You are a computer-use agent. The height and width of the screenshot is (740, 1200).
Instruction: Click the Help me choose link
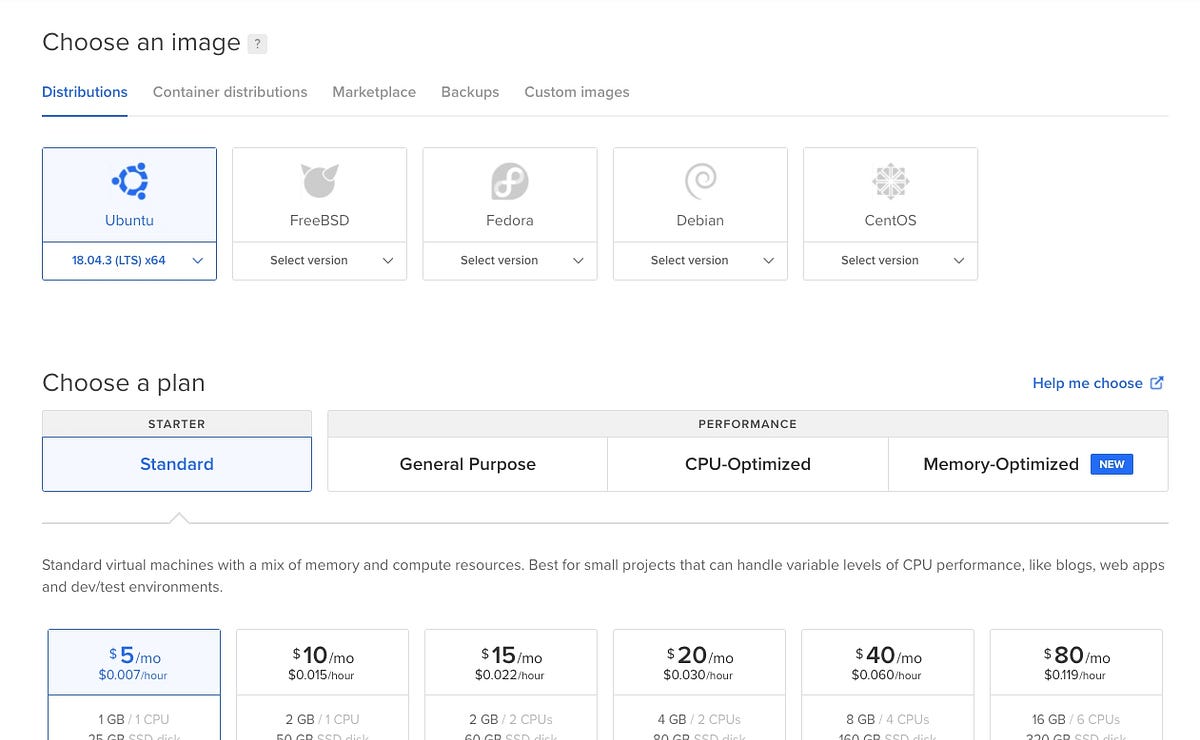(1087, 382)
